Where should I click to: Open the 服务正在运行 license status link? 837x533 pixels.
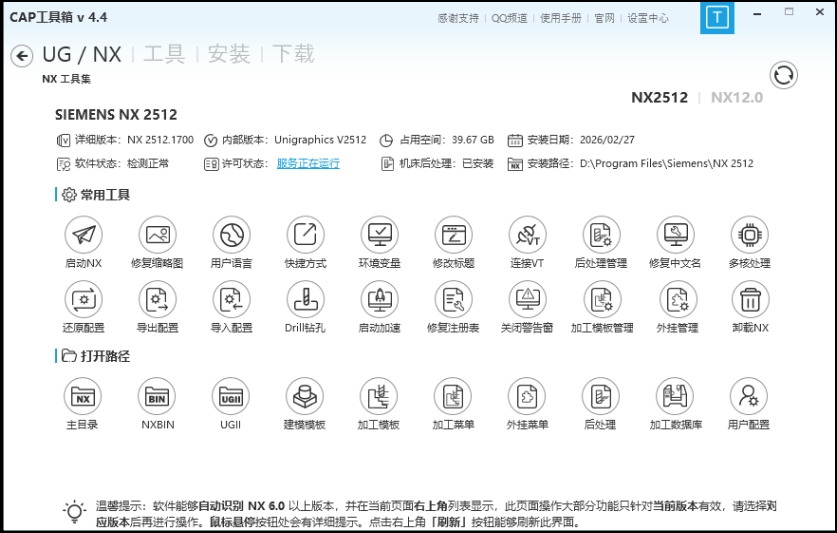click(308, 163)
